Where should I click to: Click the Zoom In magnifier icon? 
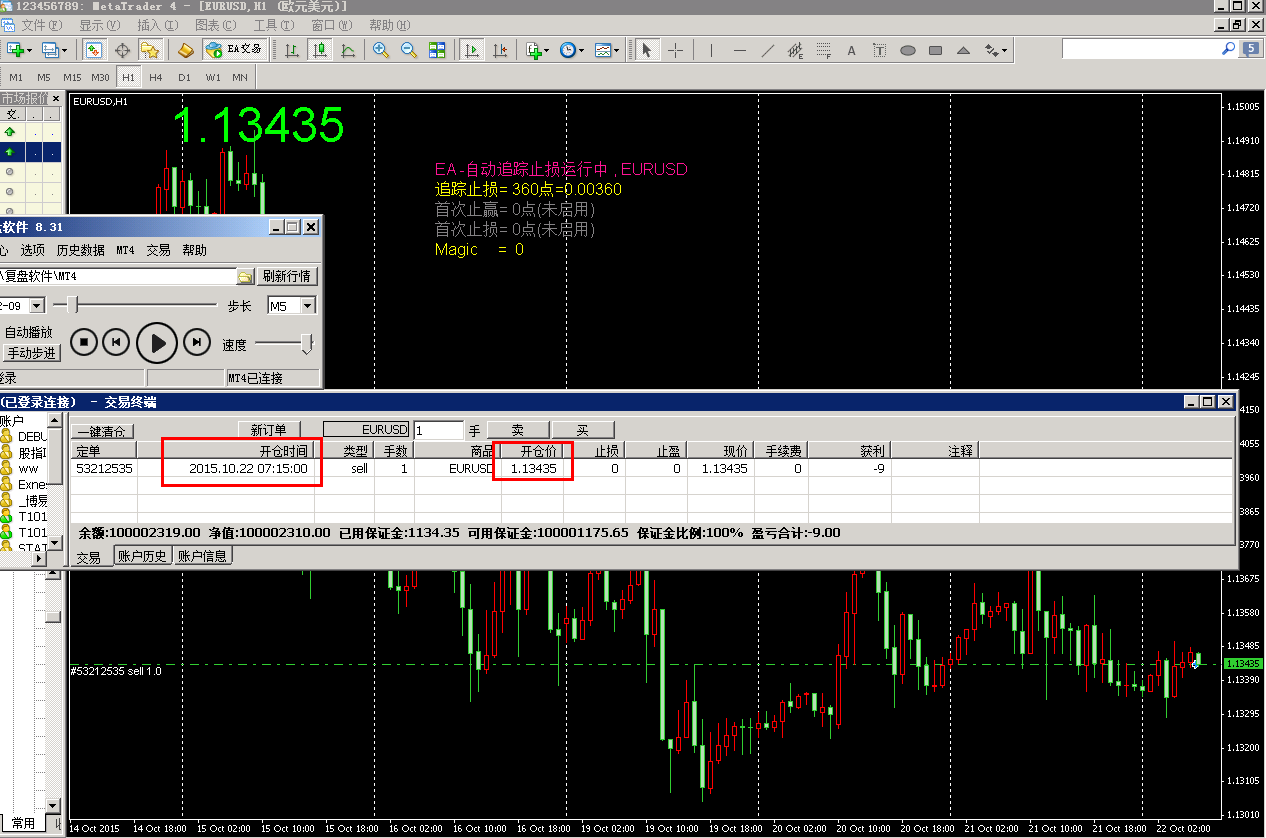pos(381,50)
